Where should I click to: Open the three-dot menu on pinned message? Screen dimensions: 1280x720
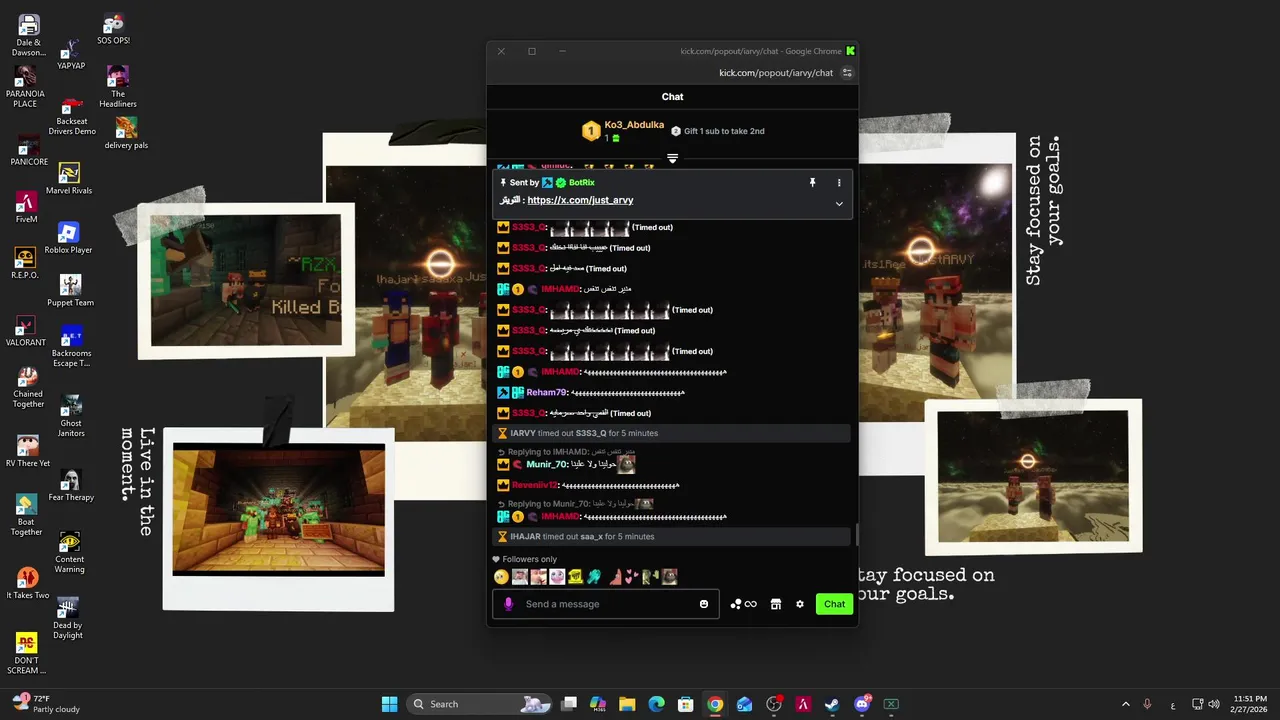coord(839,183)
